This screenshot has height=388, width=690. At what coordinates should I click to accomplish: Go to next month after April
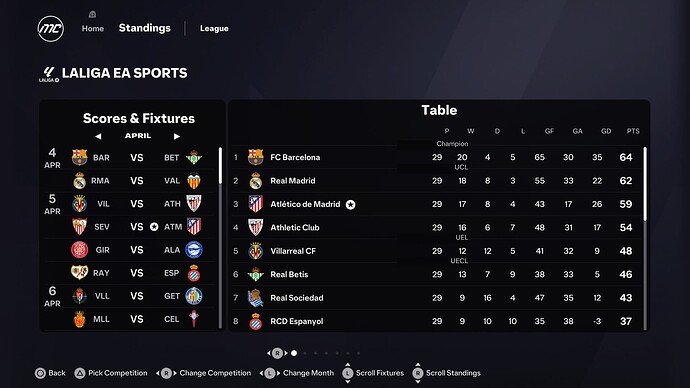pyautogui.click(x=176, y=136)
